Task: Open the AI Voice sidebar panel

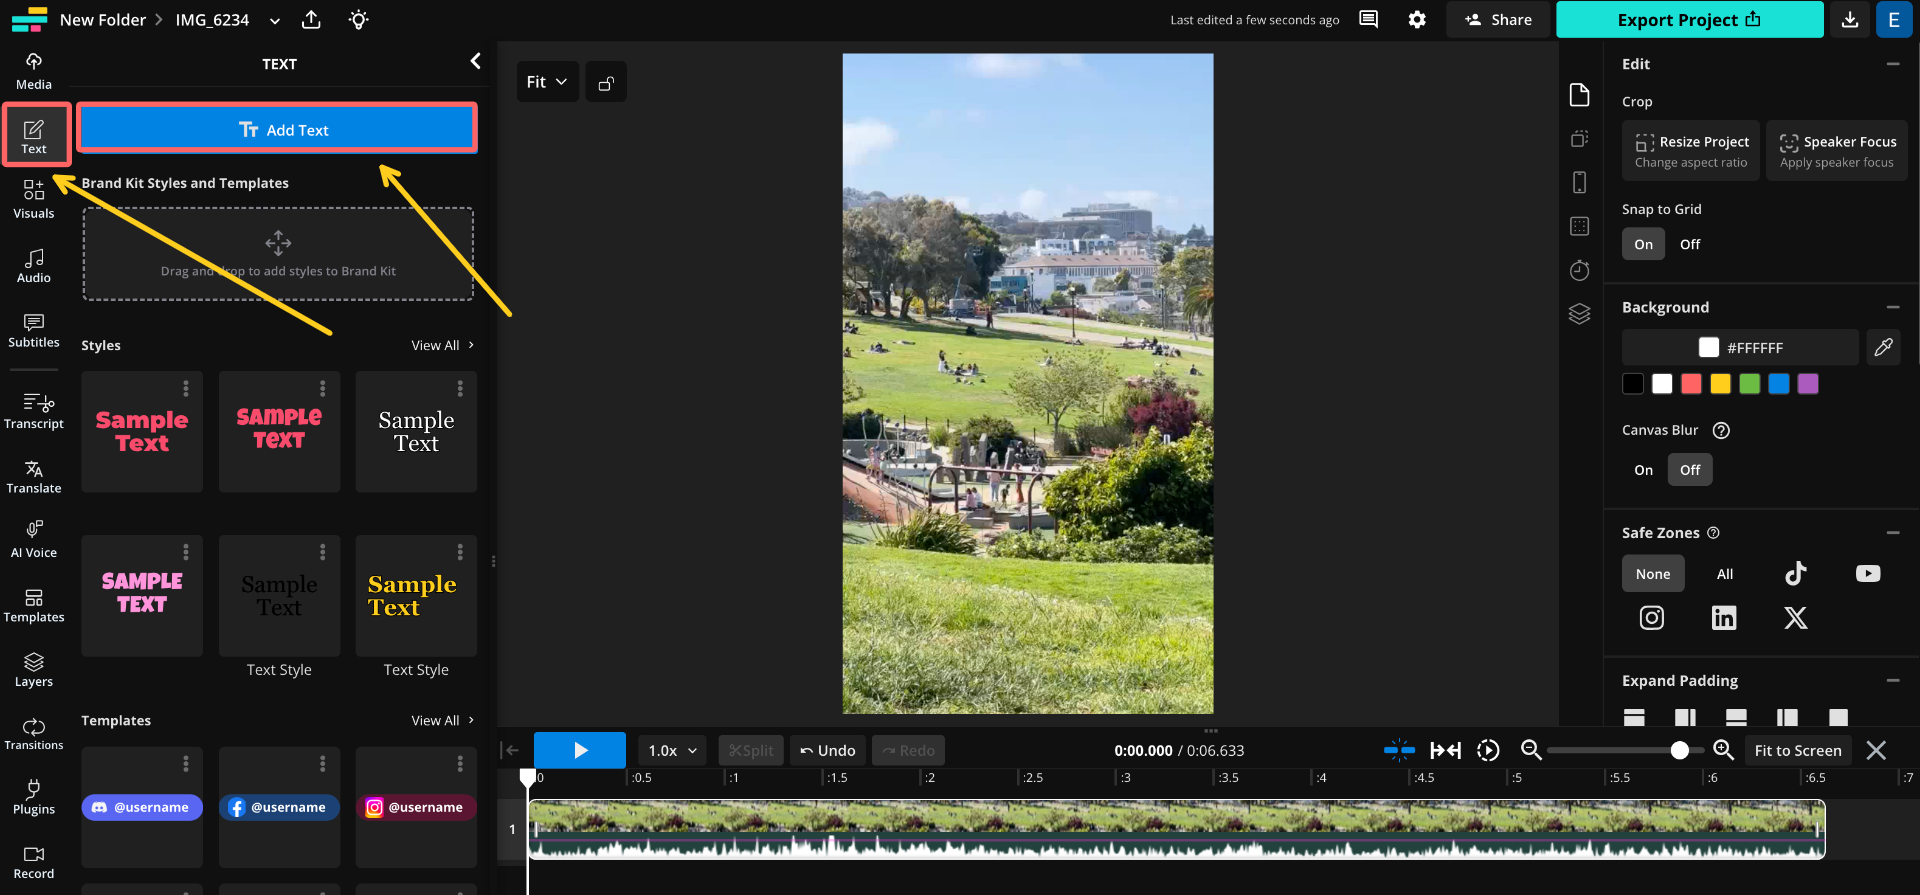Action: (x=34, y=540)
